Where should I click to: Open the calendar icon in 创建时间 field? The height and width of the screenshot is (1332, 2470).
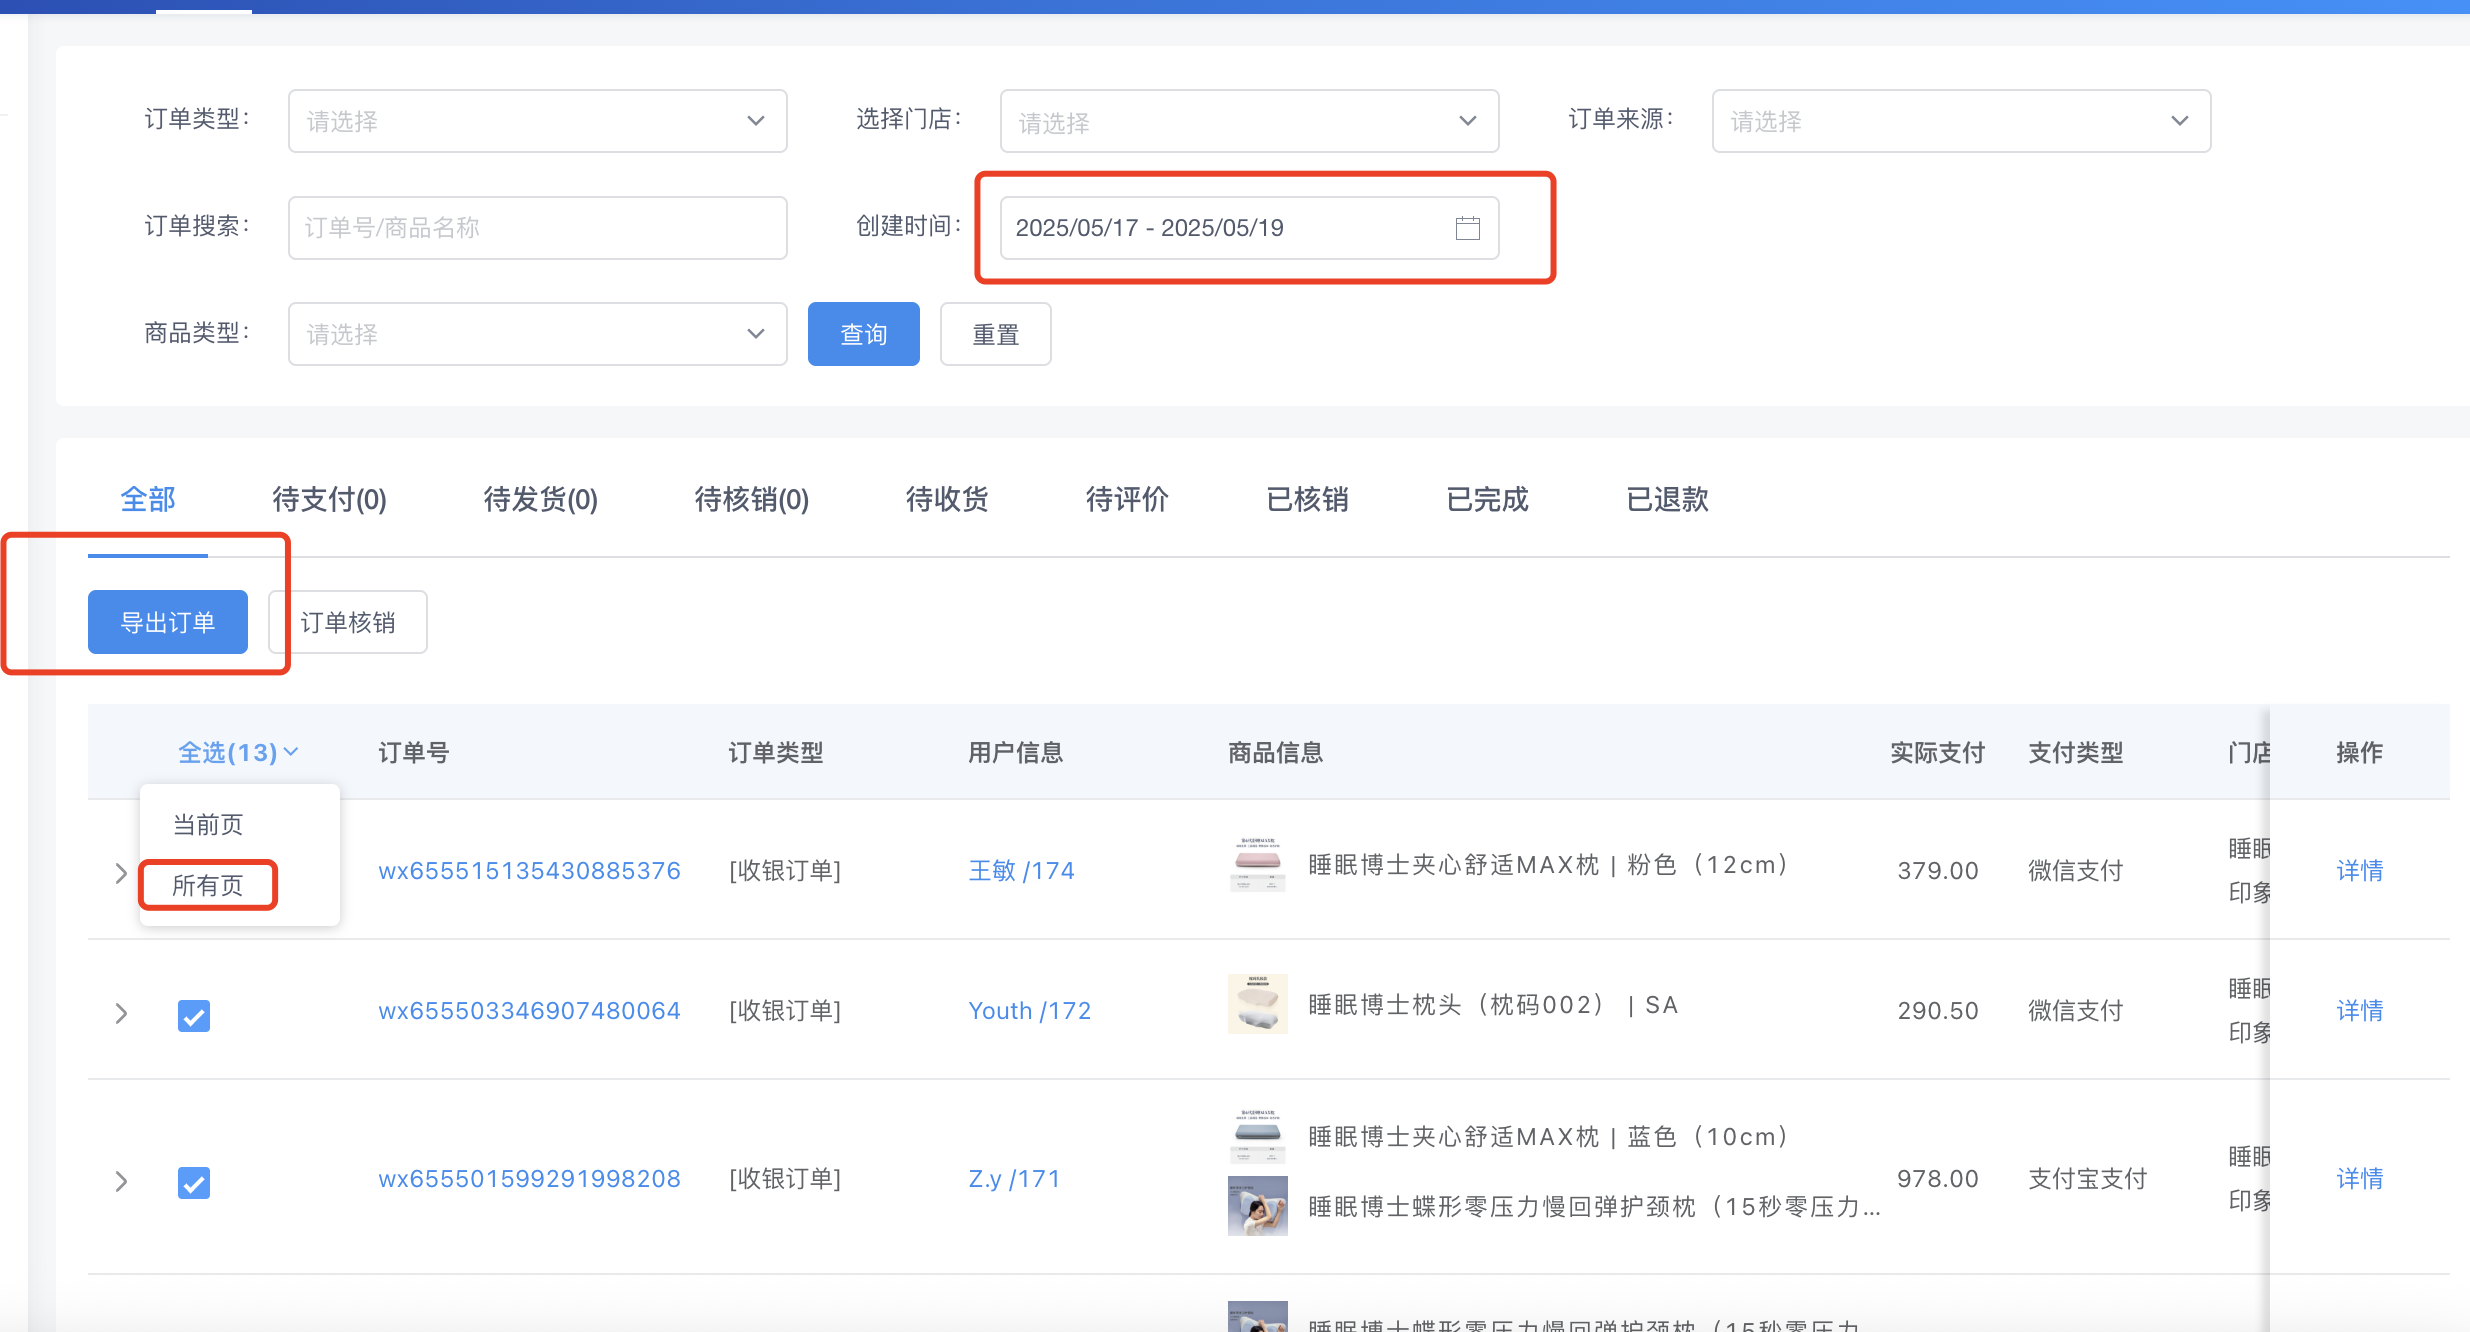pyautogui.click(x=1467, y=228)
